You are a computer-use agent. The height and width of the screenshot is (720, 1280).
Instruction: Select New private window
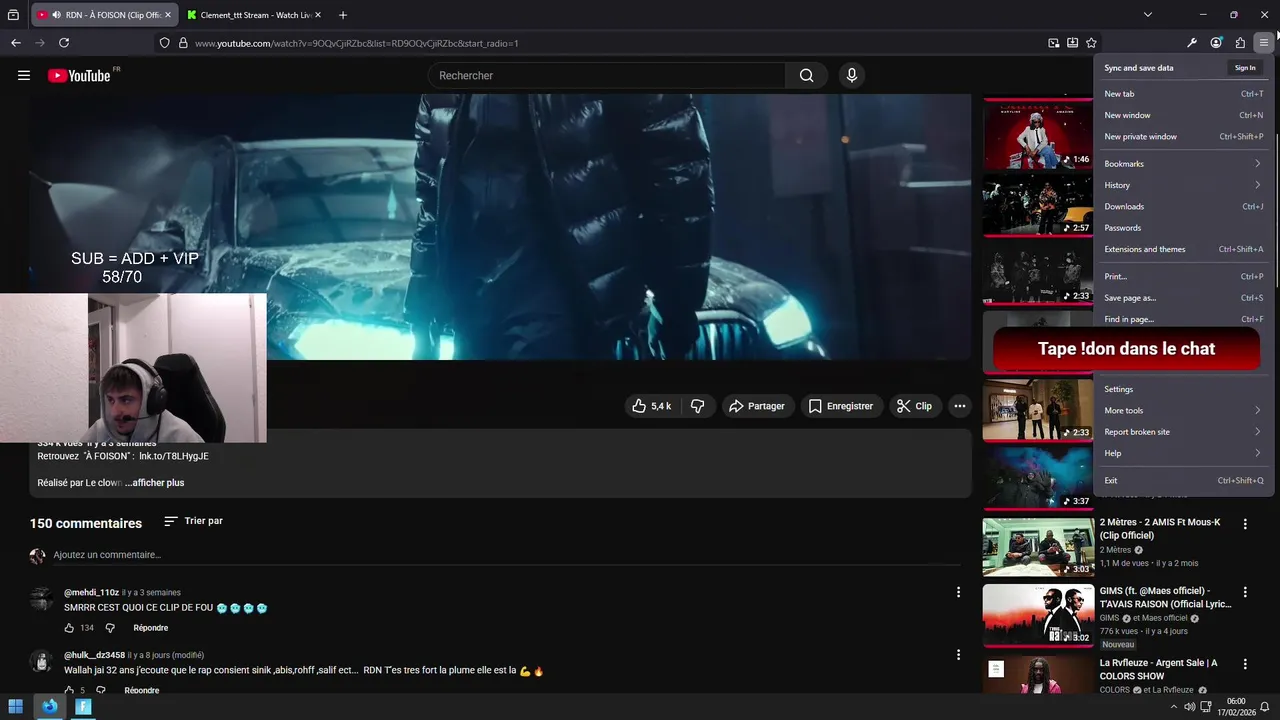tap(1183, 137)
